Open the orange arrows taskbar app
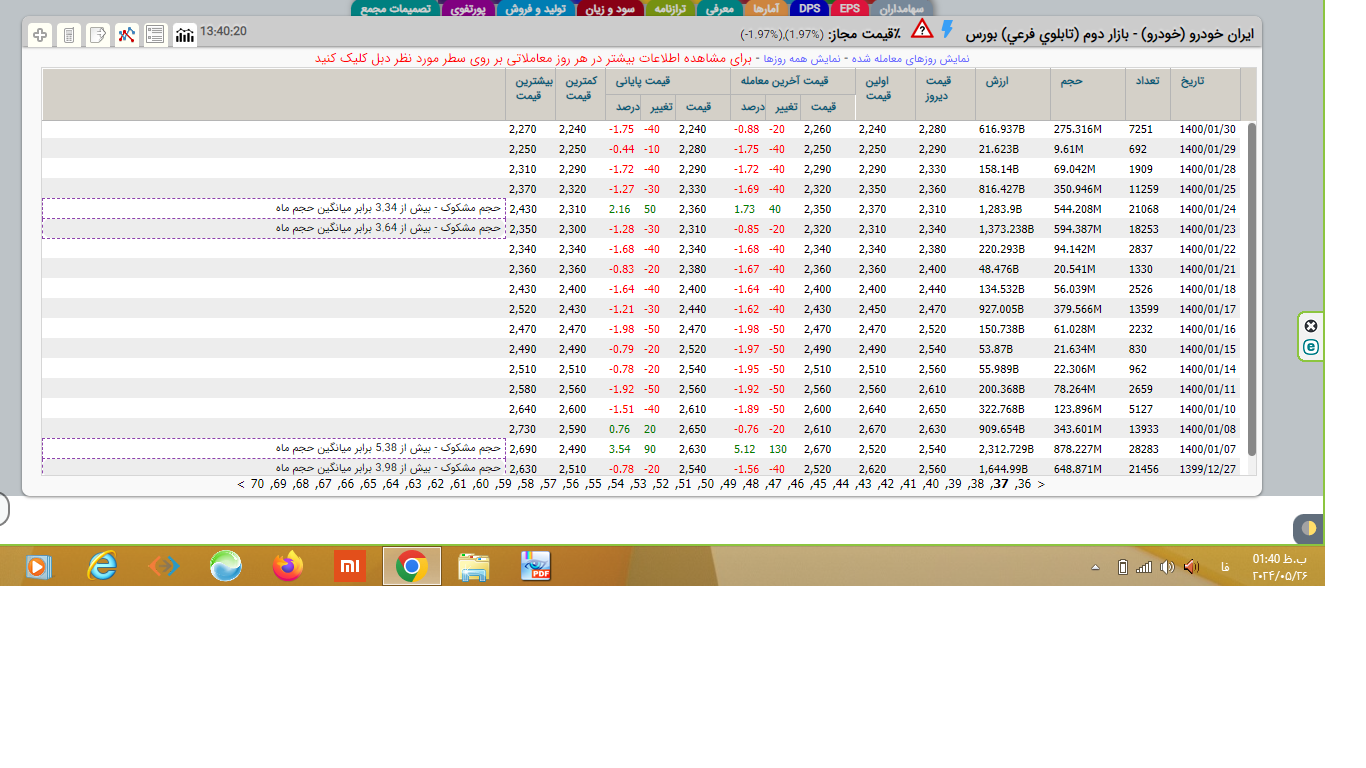This screenshot has height=768, width=1366. point(164,567)
